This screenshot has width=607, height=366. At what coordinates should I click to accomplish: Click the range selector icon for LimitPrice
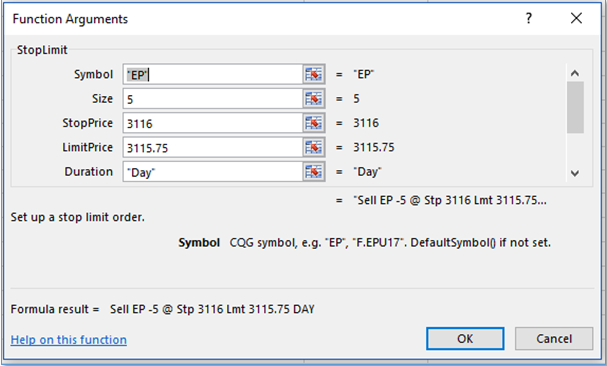[x=314, y=148]
